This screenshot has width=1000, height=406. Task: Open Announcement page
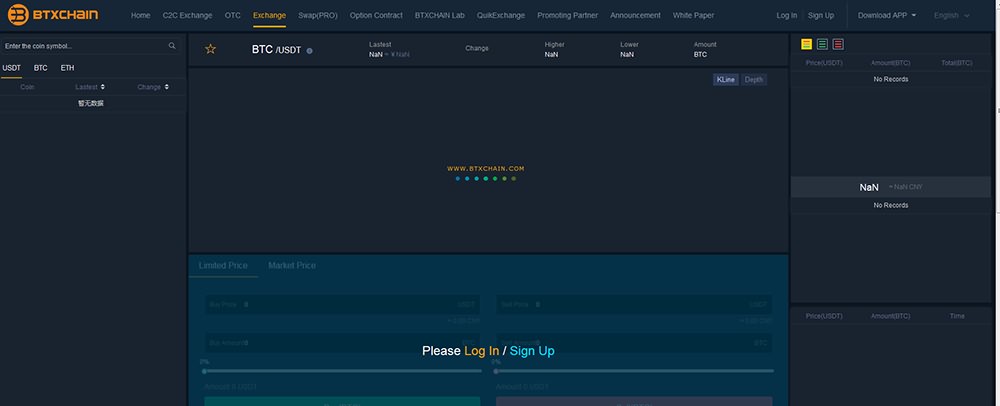tap(635, 15)
